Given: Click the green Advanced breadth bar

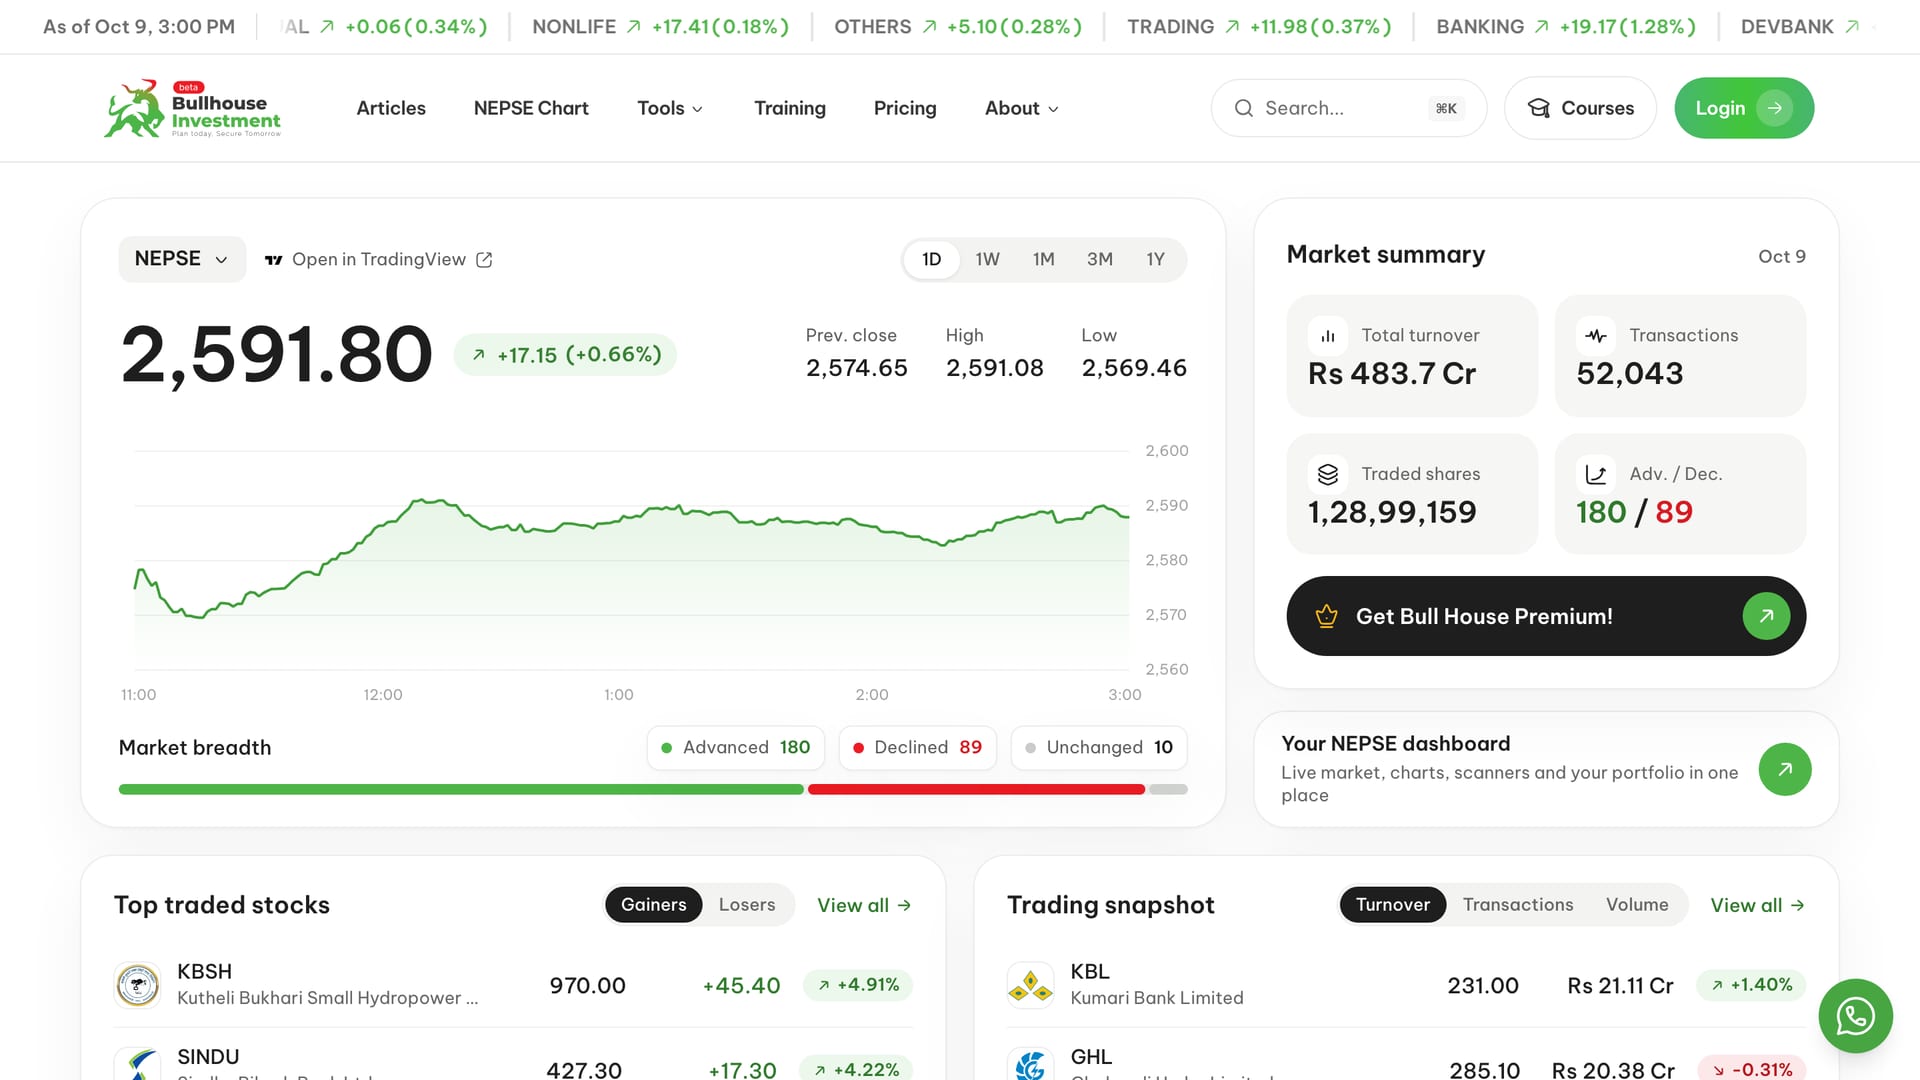Looking at the screenshot, I should (x=461, y=790).
